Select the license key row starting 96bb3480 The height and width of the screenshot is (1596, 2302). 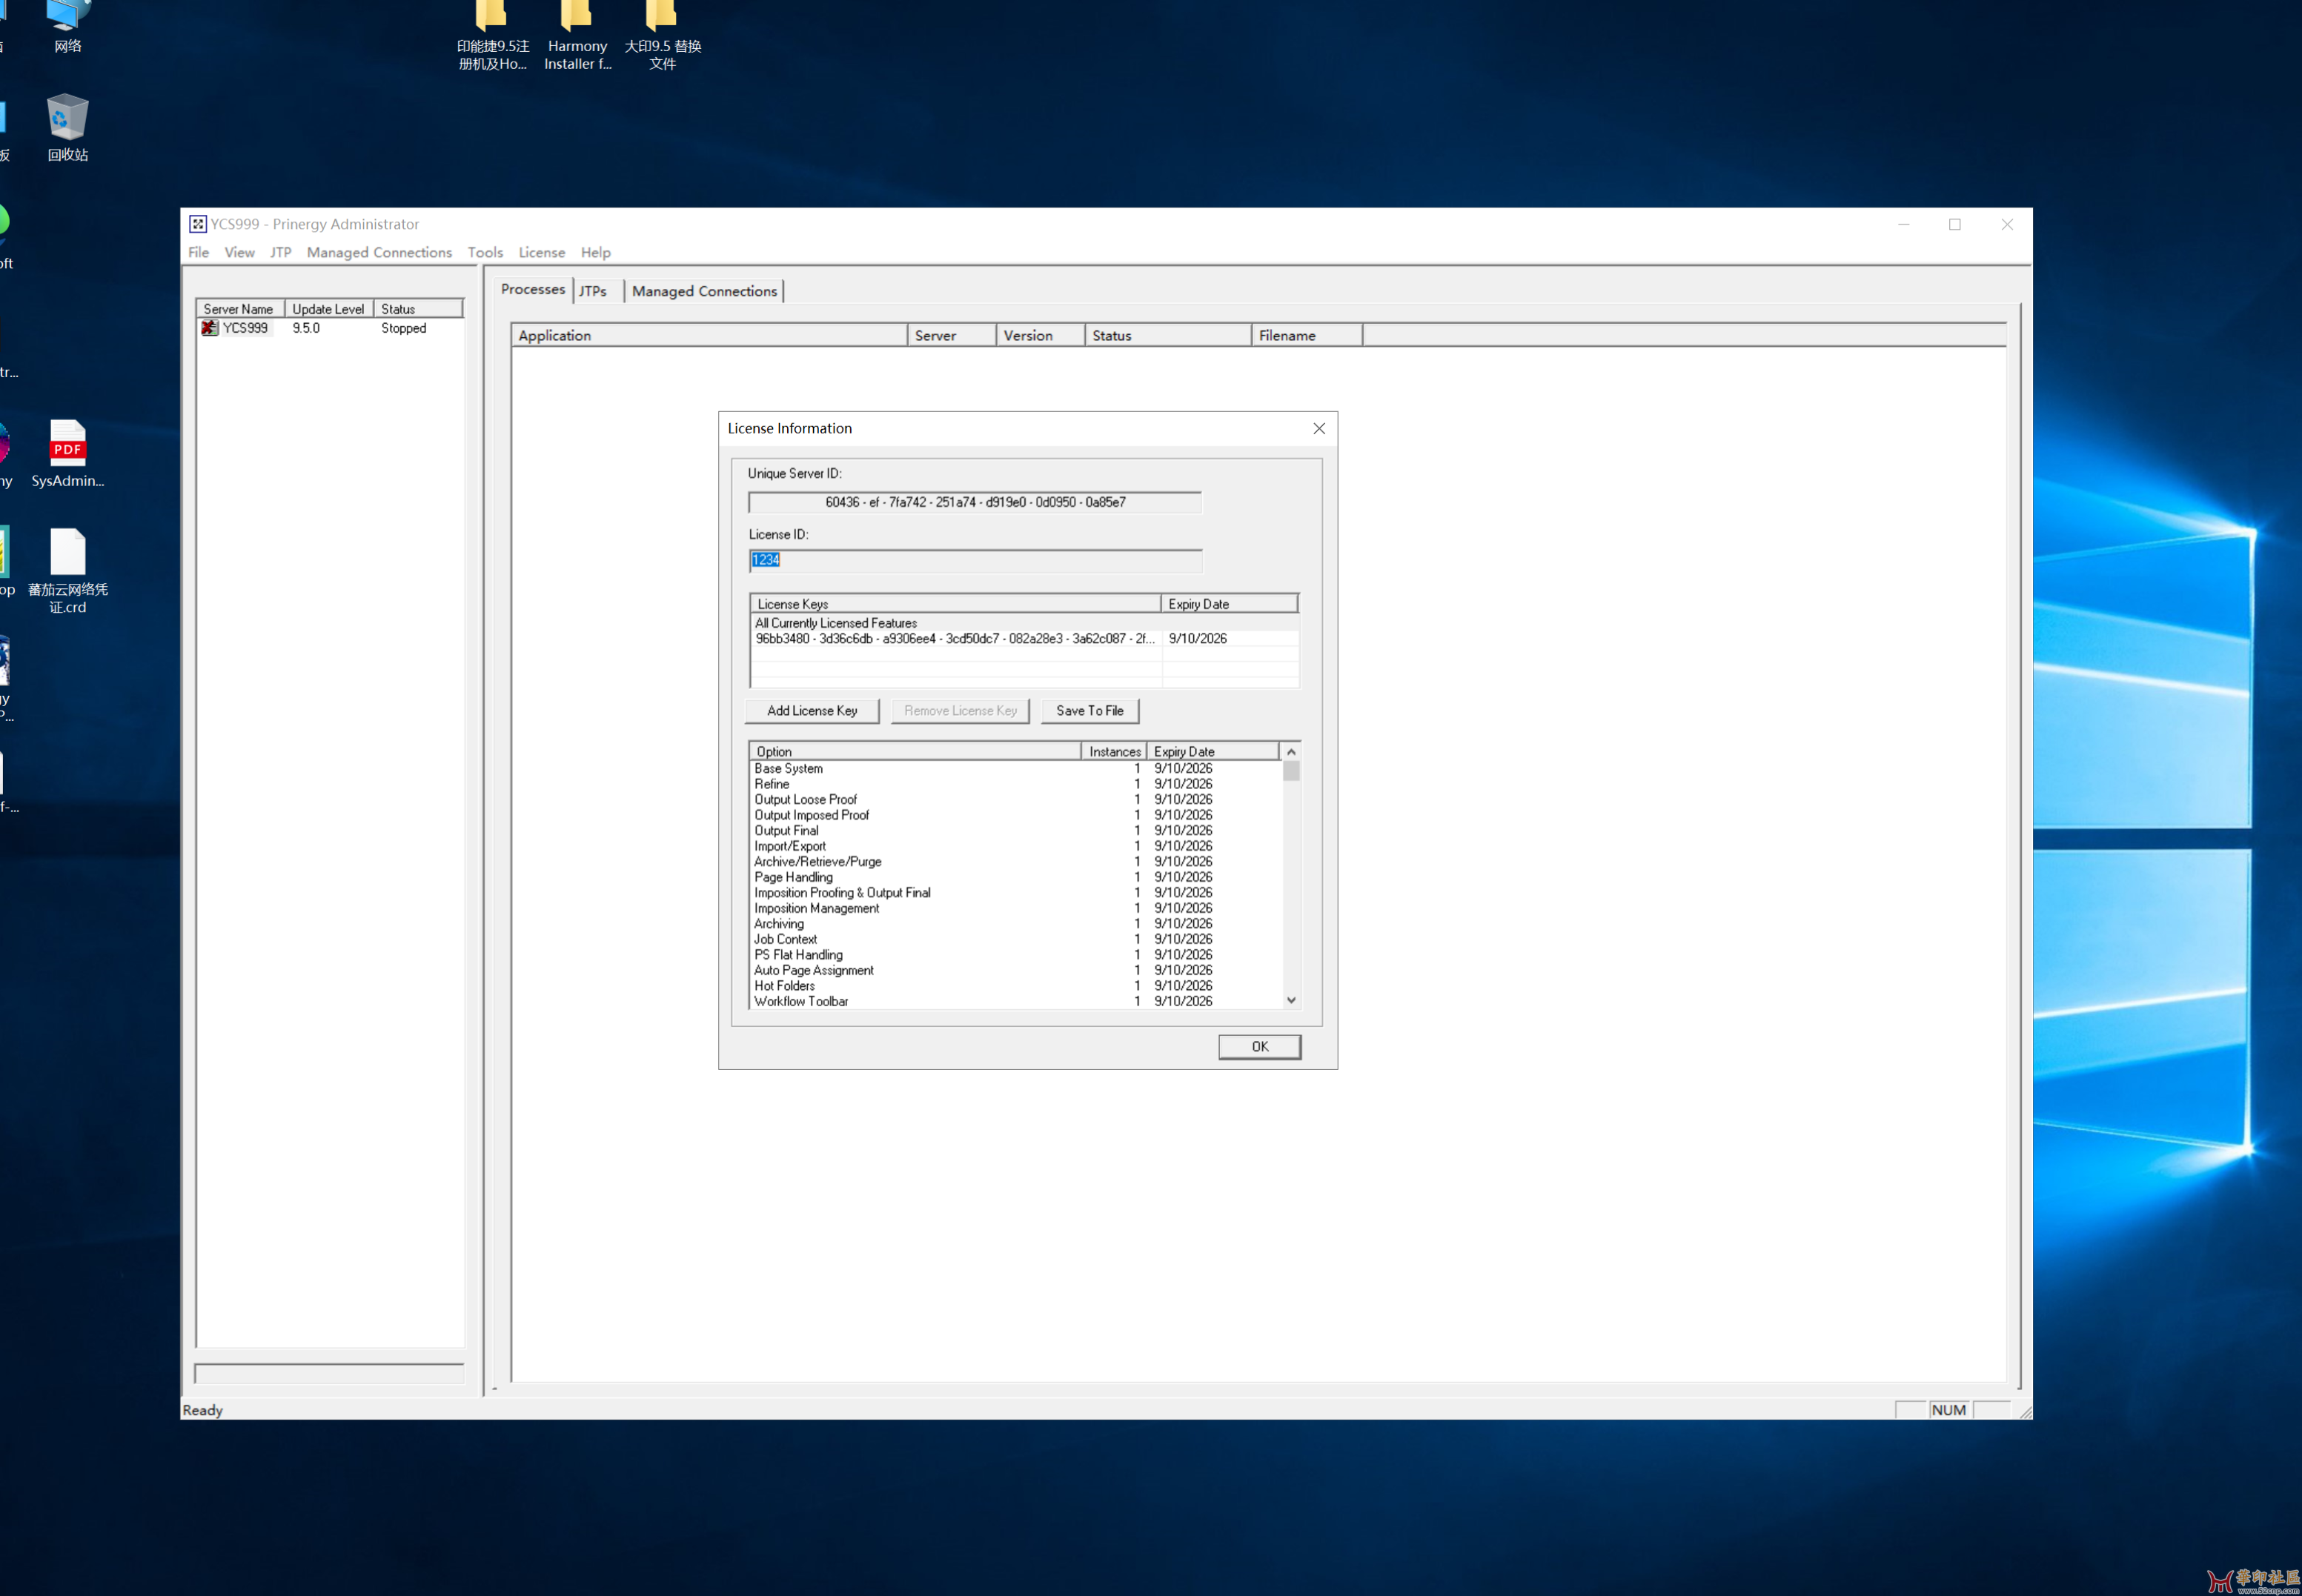[955, 638]
